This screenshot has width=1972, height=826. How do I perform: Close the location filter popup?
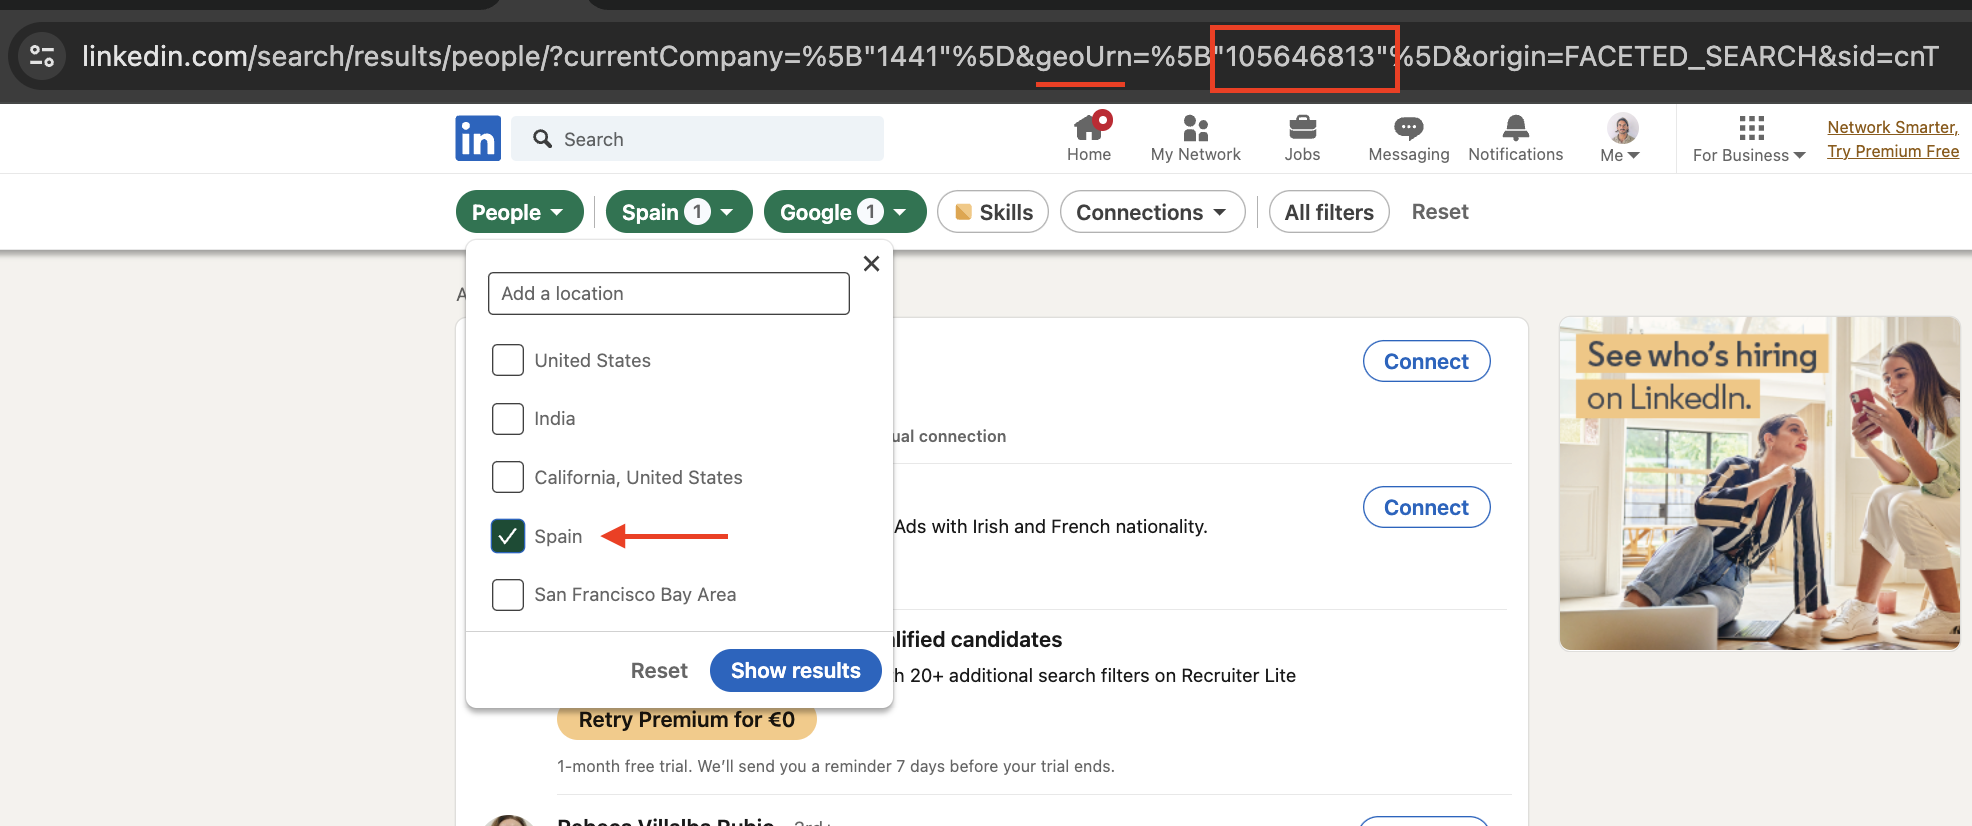point(871,264)
